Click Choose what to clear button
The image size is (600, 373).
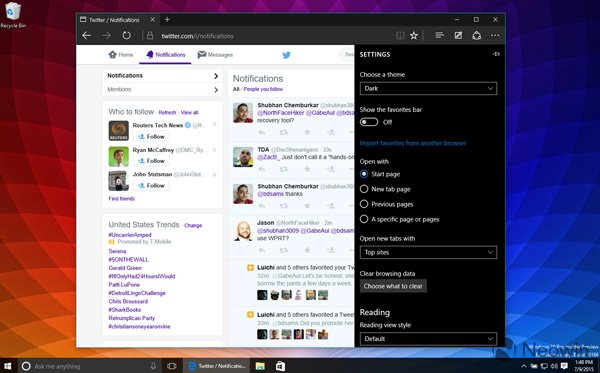tap(393, 286)
